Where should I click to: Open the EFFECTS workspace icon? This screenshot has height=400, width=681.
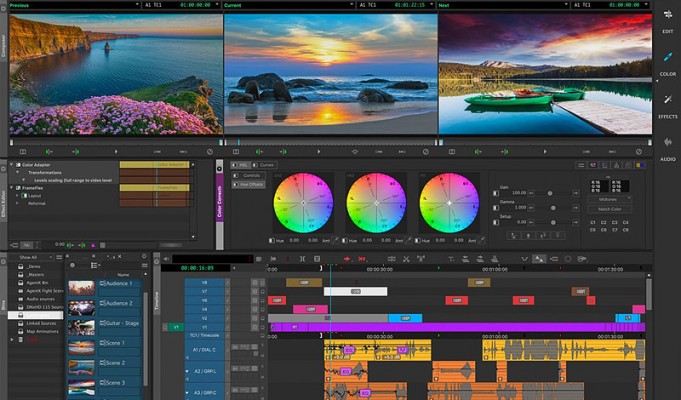coord(668,99)
